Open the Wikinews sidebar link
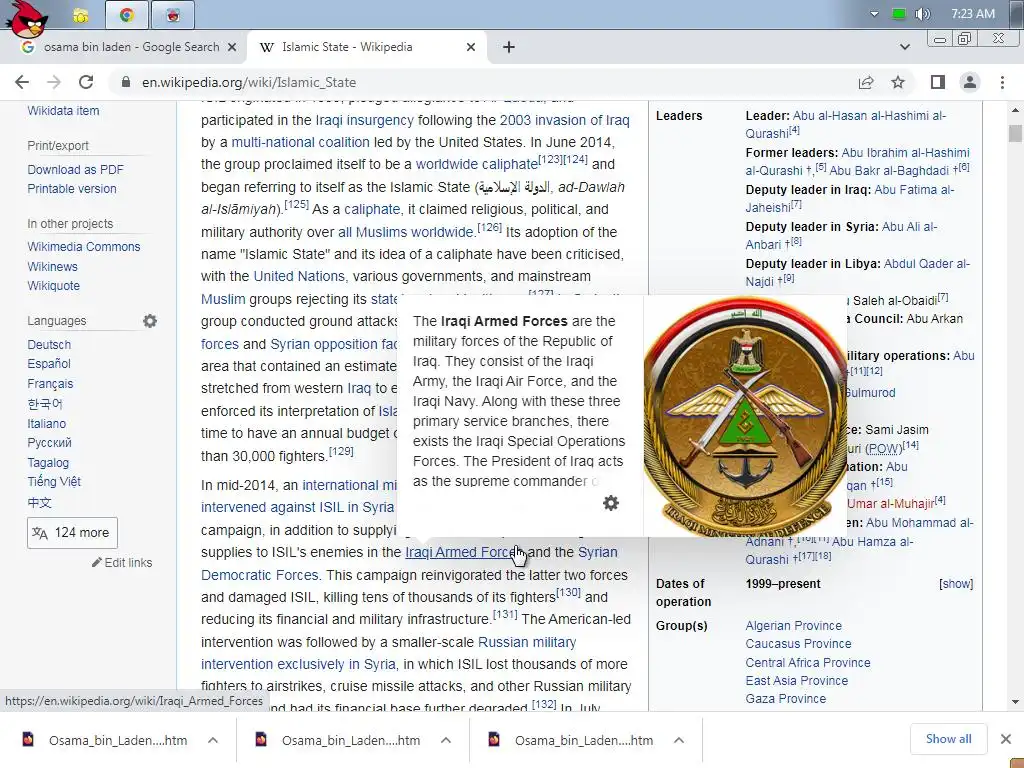This screenshot has width=1024, height=768. (52, 266)
